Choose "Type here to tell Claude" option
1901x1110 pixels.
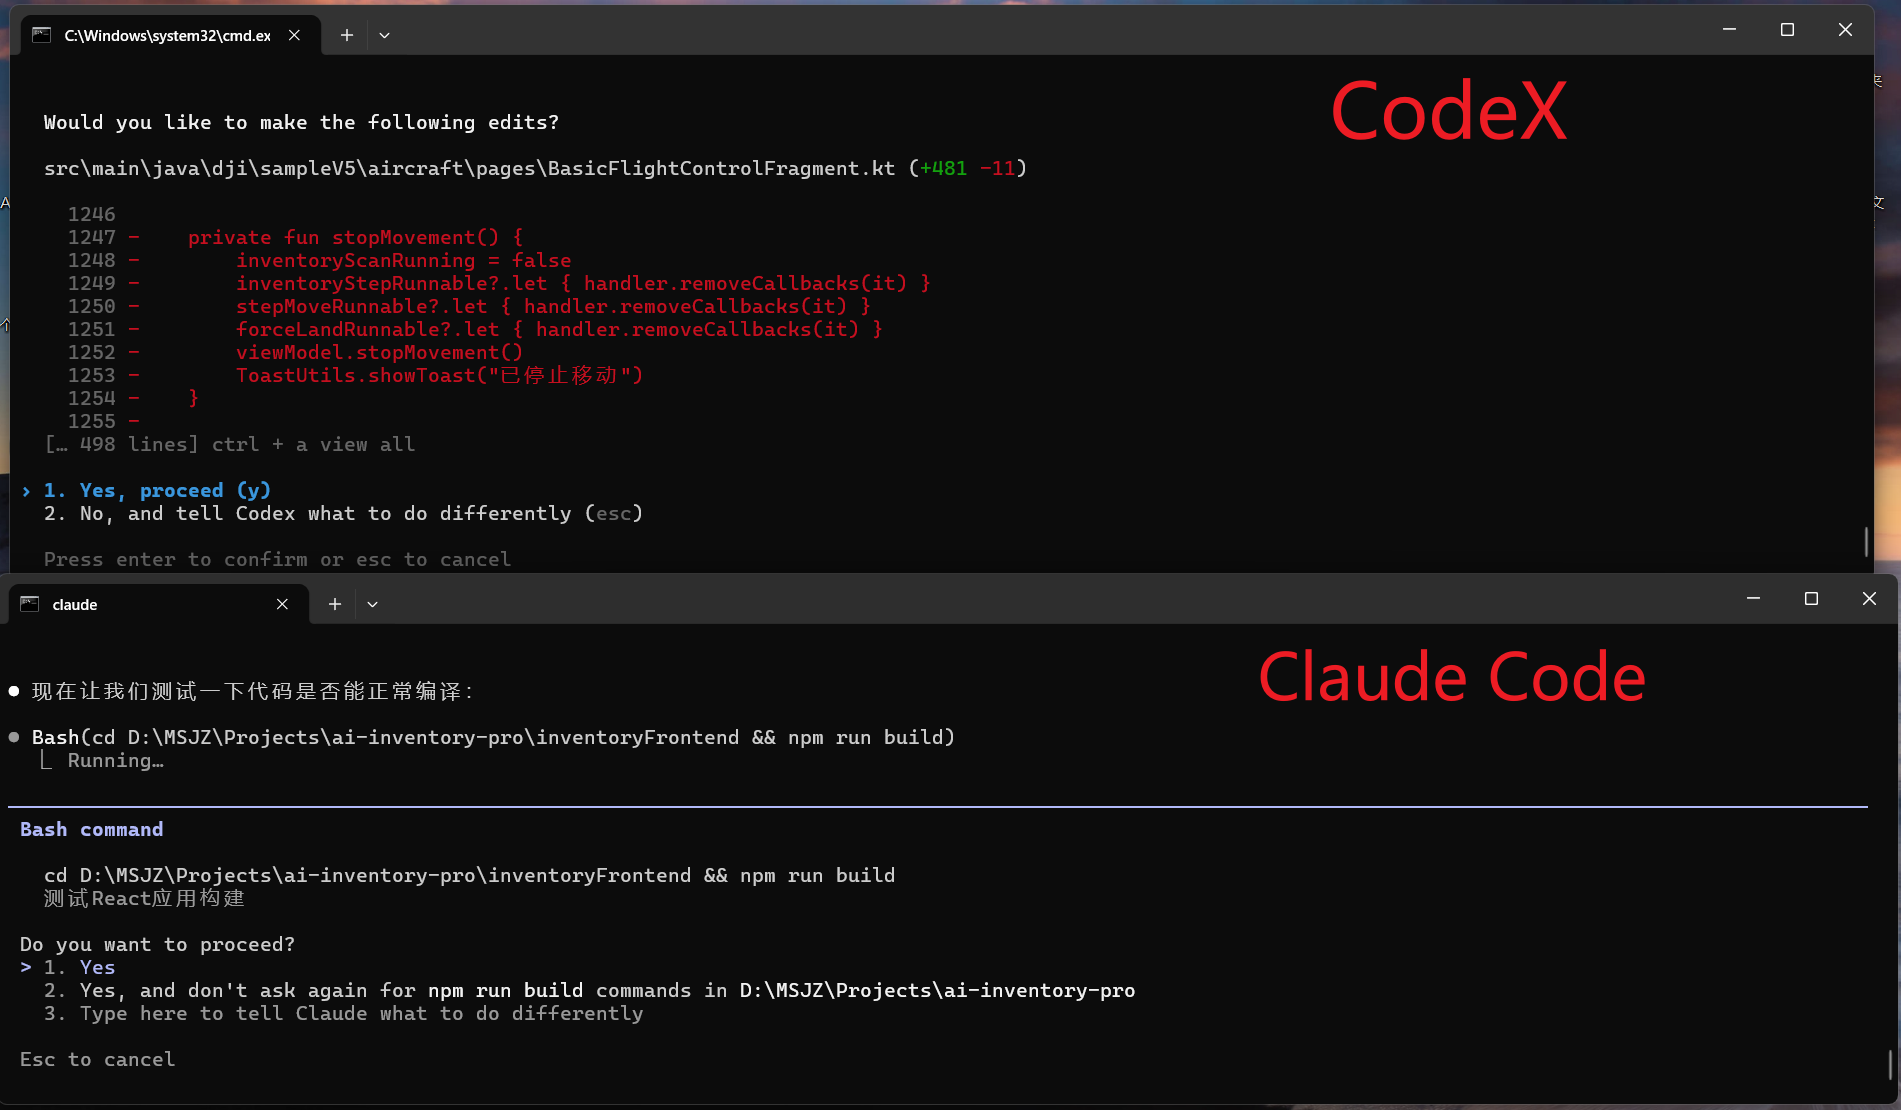click(343, 1013)
